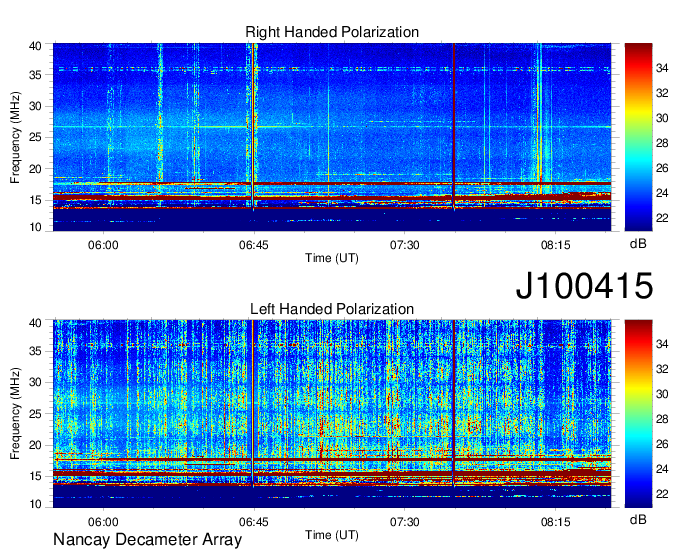Click the 28 dB tick on Right Handed colorbar
Image resolution: width=680 pixels, height=552 pixels.
click(662, 143)
